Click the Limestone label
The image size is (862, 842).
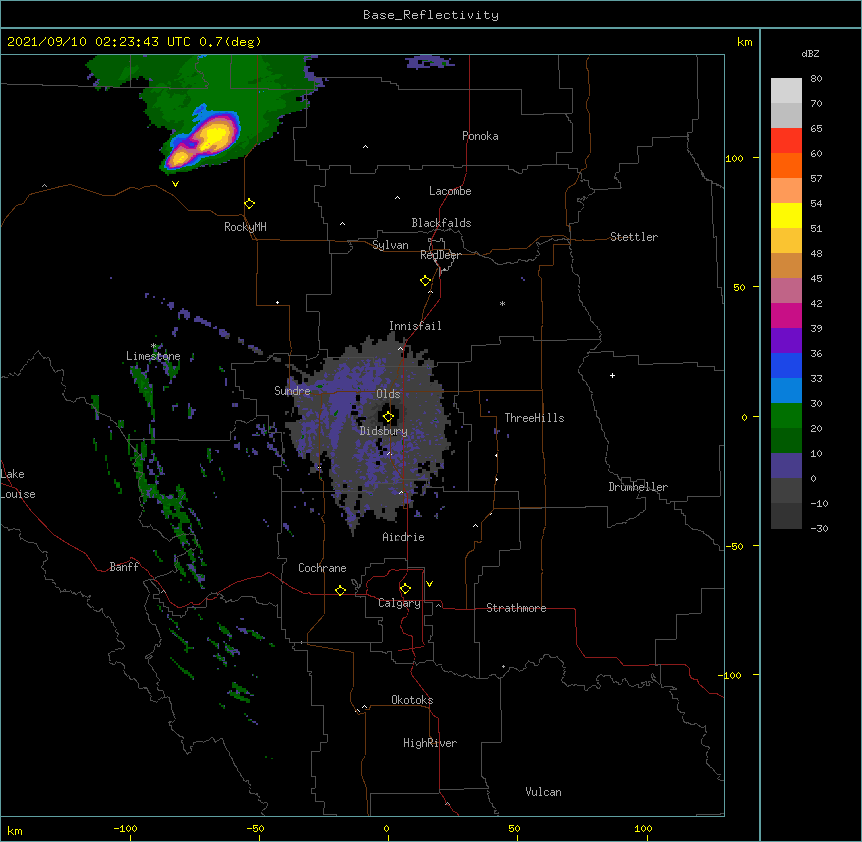pyautogui.click(x=153, y=356)
